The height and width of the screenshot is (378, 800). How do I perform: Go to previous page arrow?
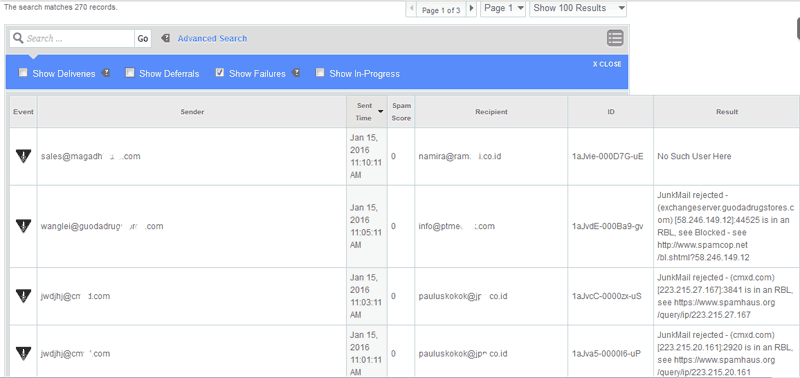(411, 9)
